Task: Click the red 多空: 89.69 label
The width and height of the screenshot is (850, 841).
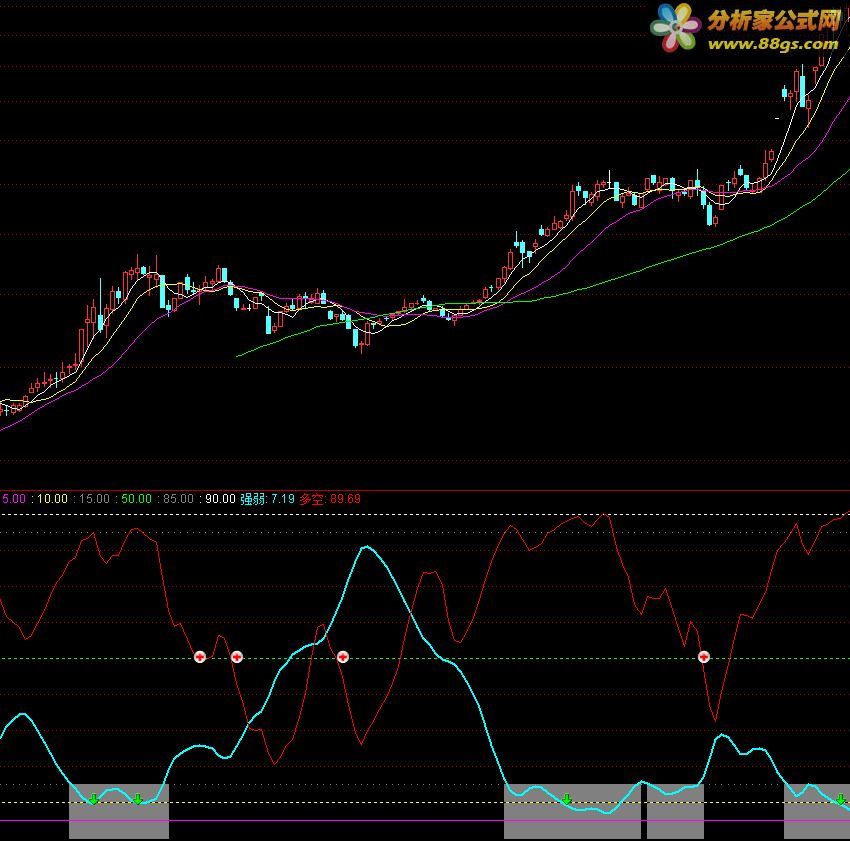Action: (x=330, y=499)
